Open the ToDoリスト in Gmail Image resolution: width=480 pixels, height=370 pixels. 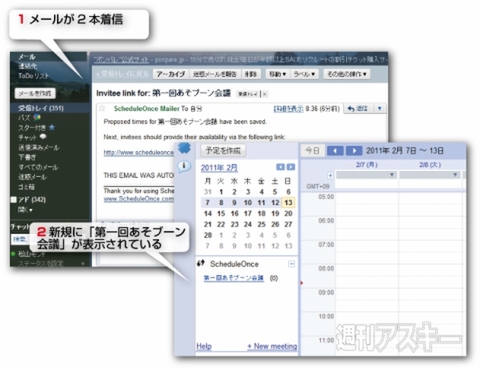click(33, 76)
